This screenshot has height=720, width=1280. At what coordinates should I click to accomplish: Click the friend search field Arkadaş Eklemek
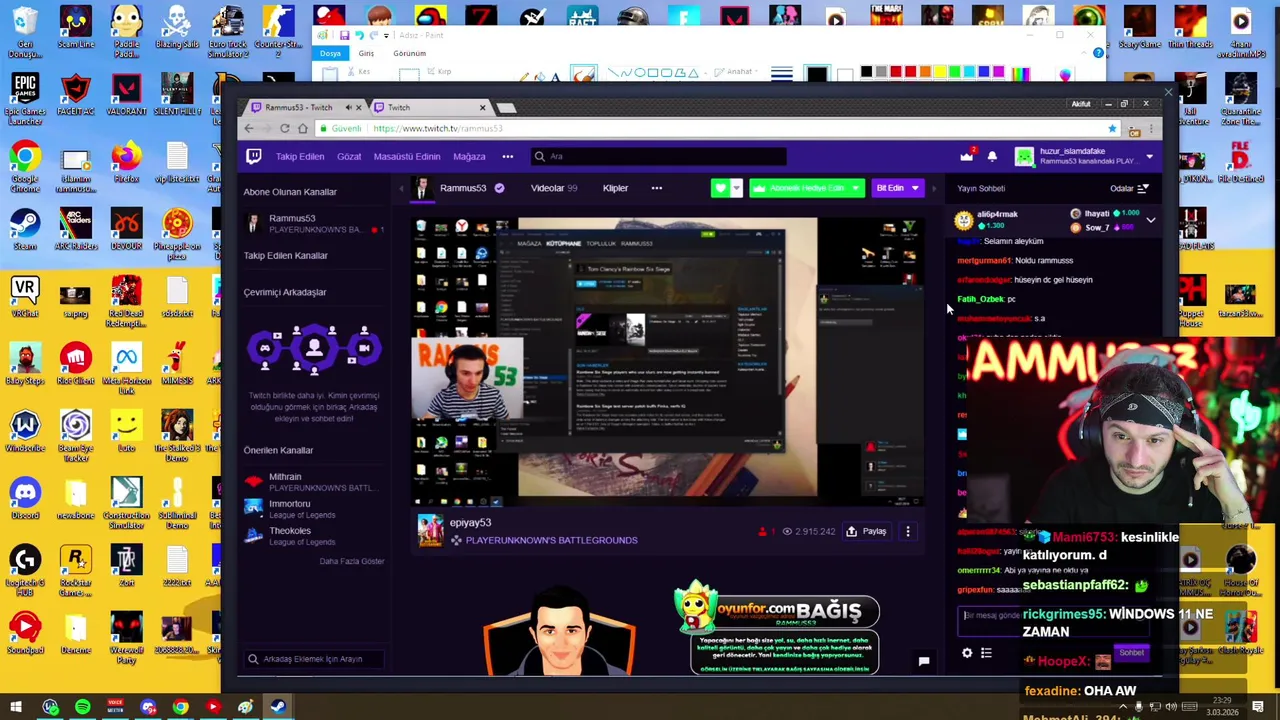pos(313,659)
